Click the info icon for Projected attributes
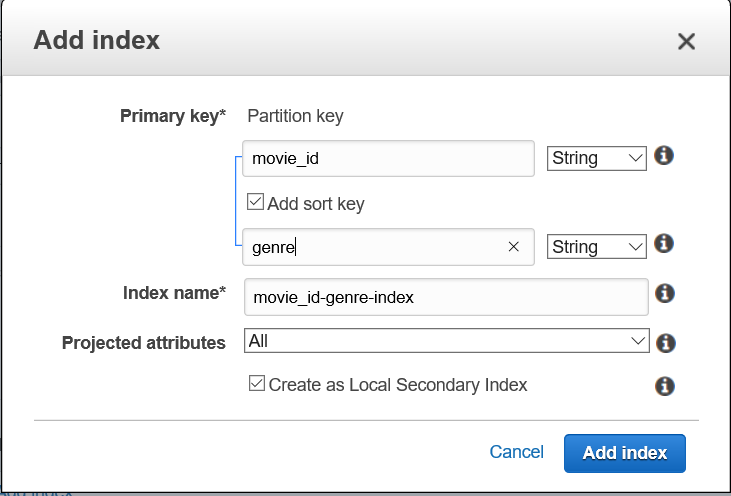Image resolution: width=731 pixels, height=496 pixels. coord(665,343)
